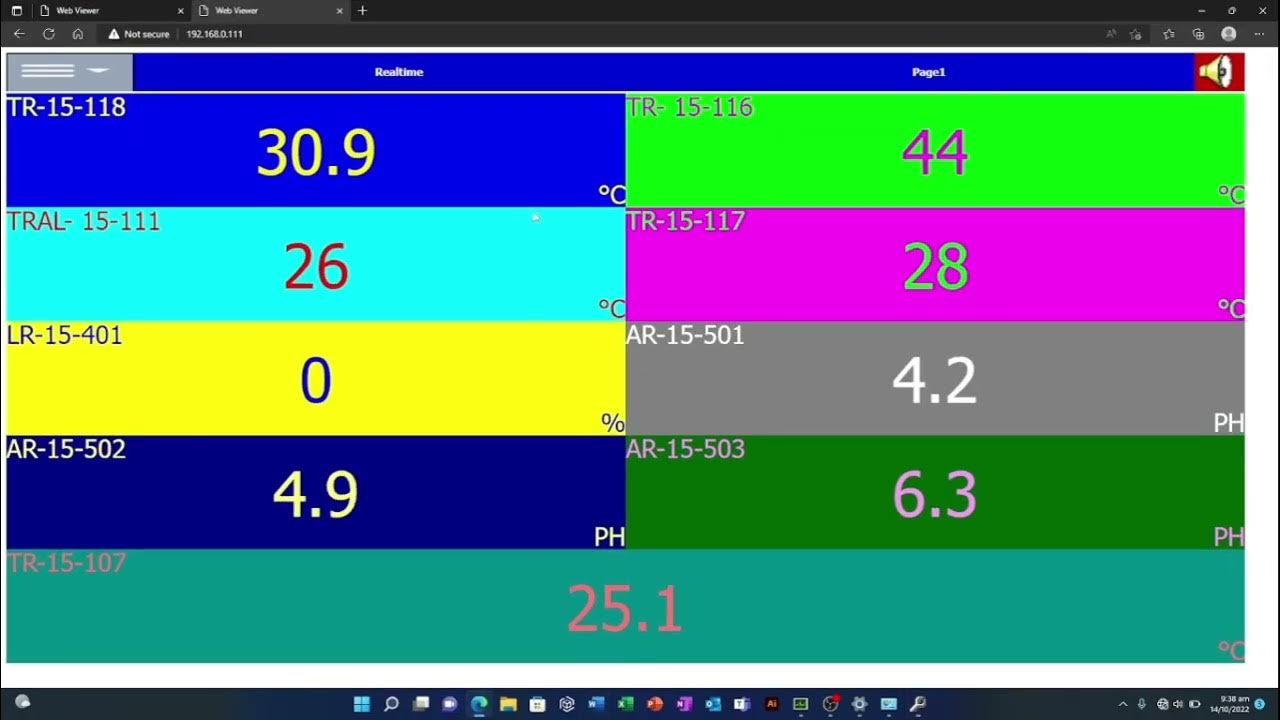
Task: Open taskbar Search
Action: [x=391, y=704]
